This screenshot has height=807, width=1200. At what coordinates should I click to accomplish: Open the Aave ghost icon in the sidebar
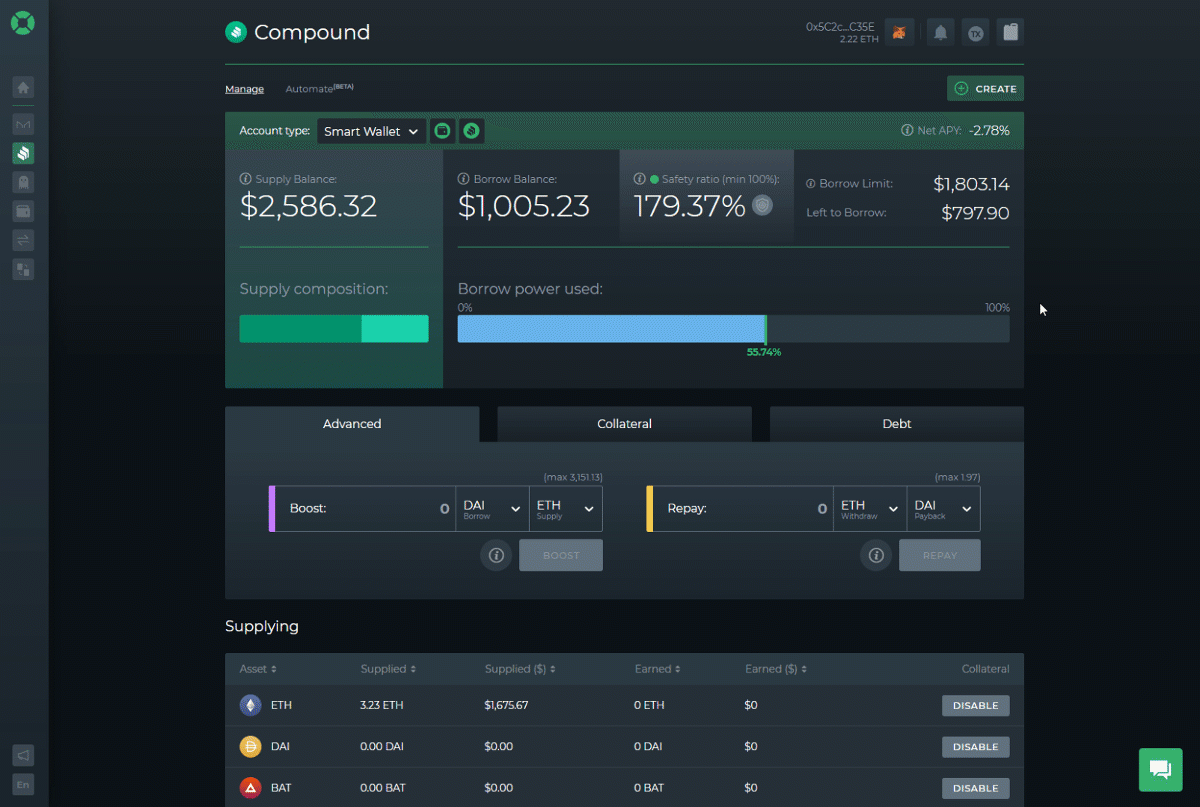23,182
